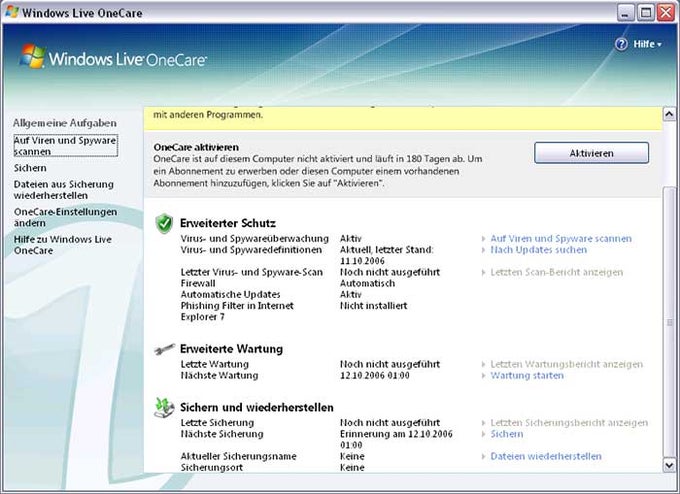Click the 'Erweiterter Schutz' heading

pos(228,223)
